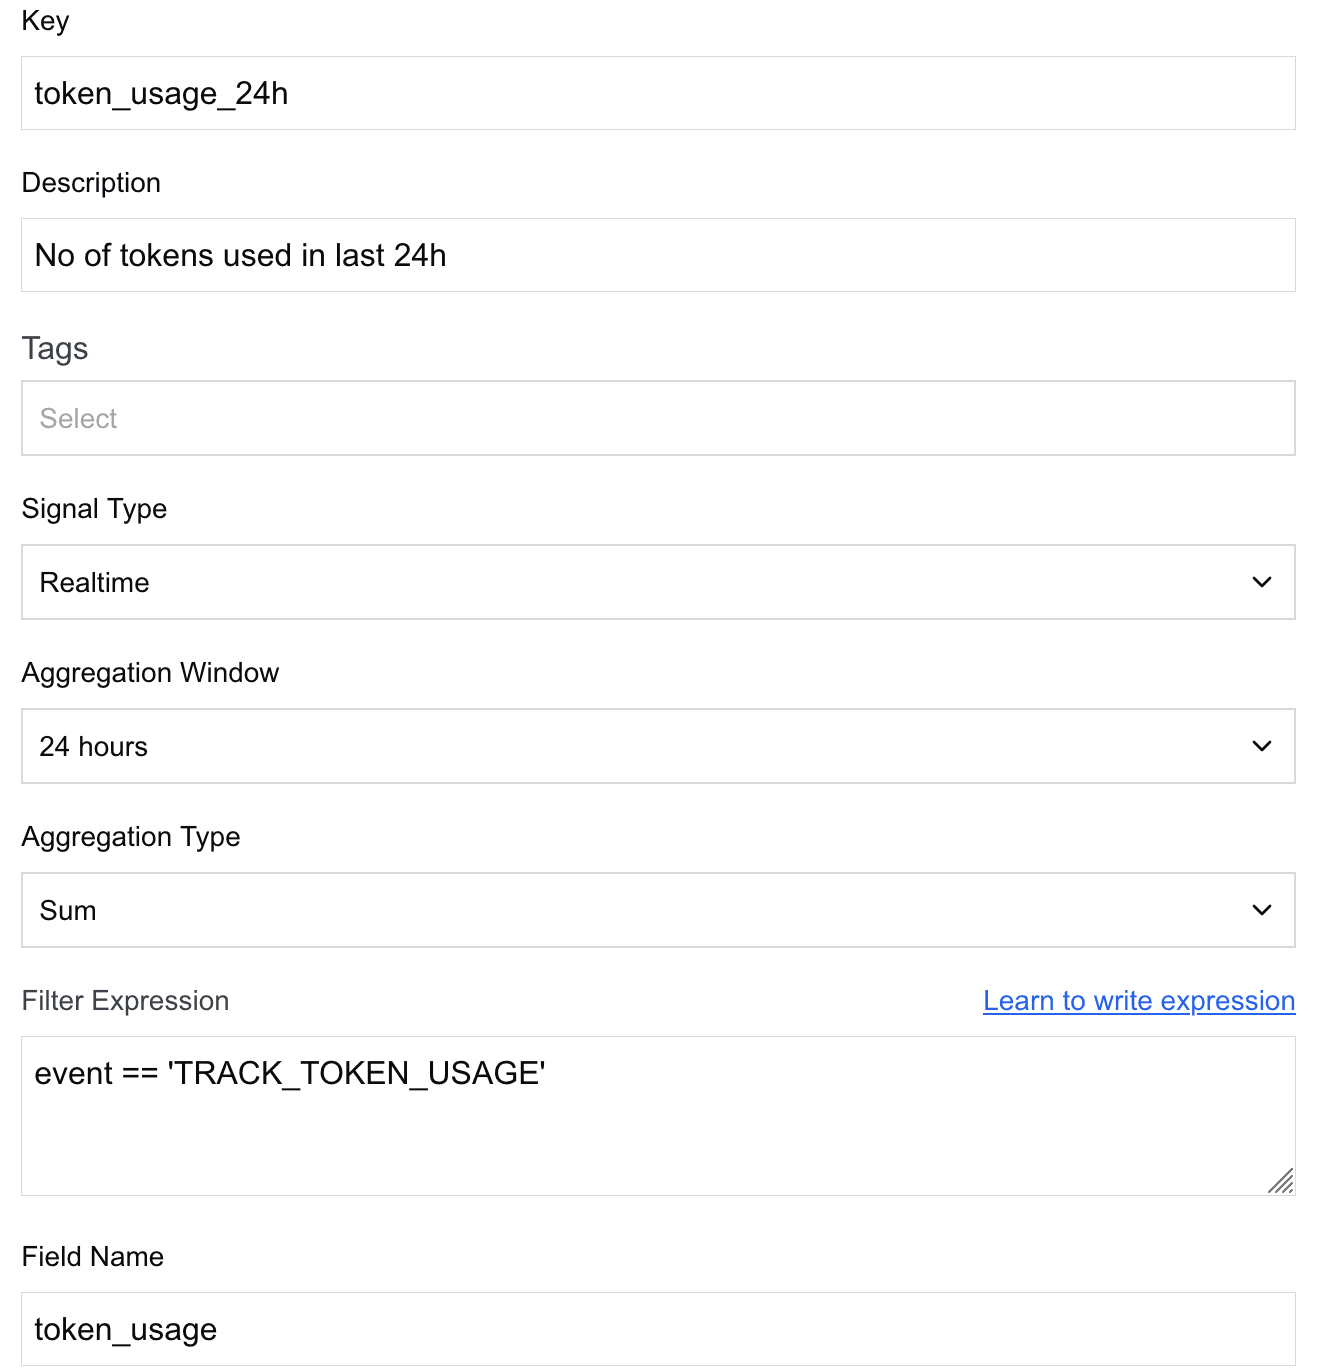Click the Description field label
The image size is (1318, 1372).
click(x=91, y=183)
